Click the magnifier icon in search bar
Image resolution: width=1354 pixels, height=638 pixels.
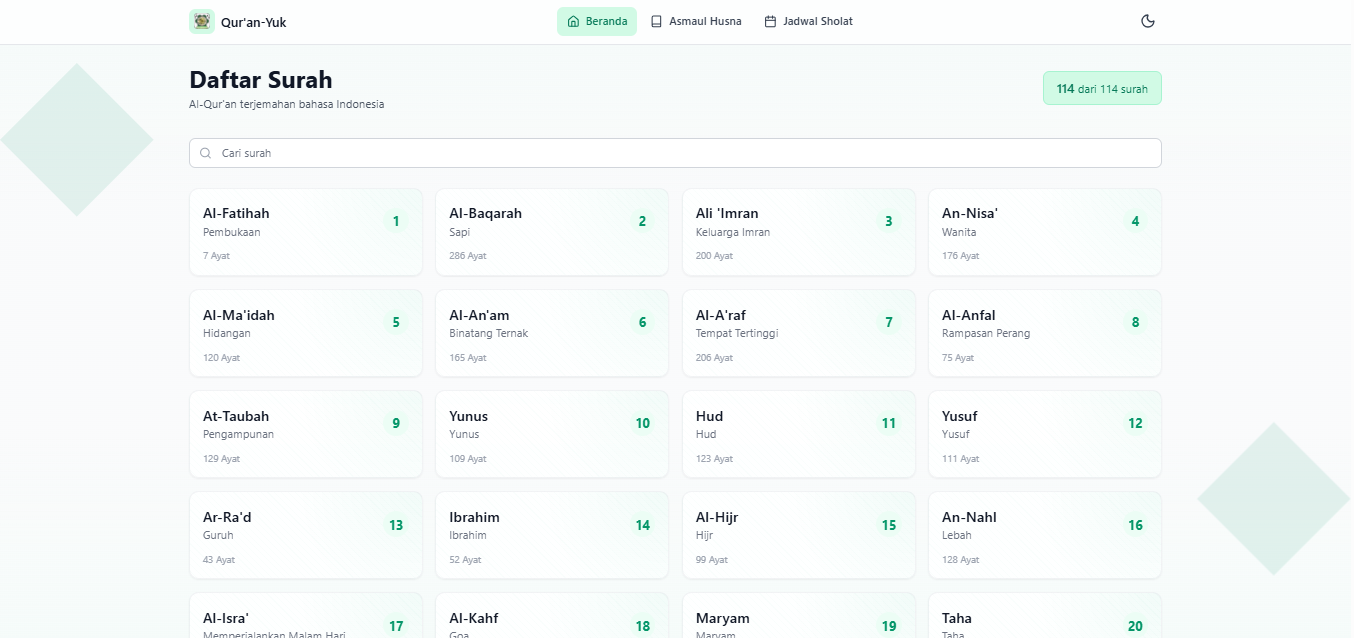point(206,153)
